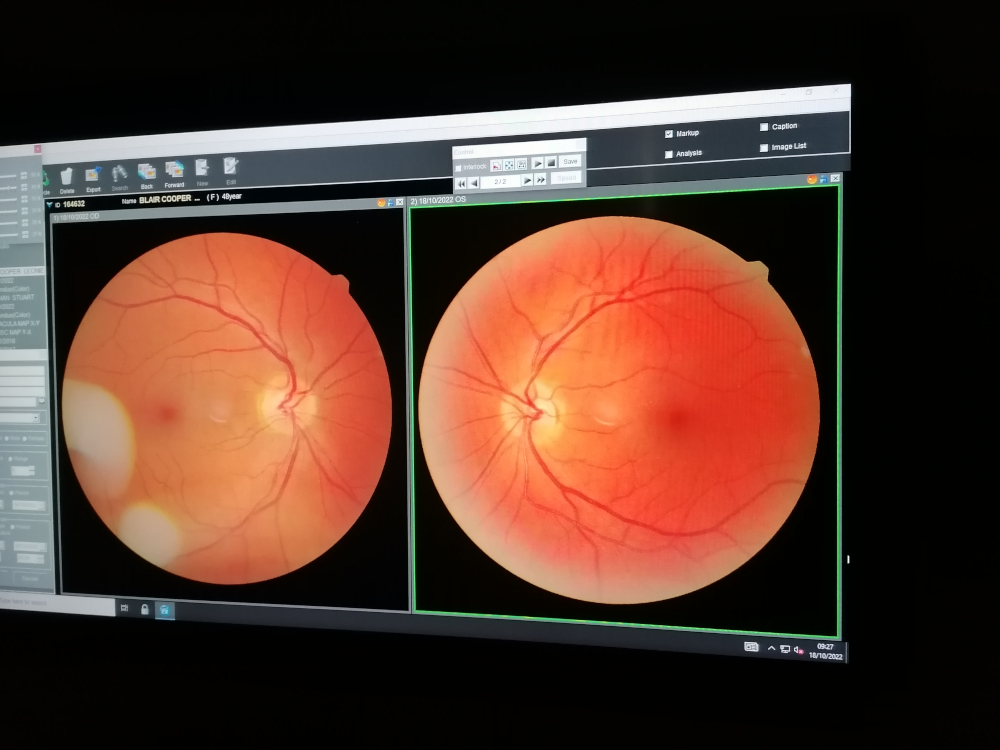The width and height of the screenshot is (1000, 750).
Task: Tick the Caption checkbox
Action: click(764, 127)
